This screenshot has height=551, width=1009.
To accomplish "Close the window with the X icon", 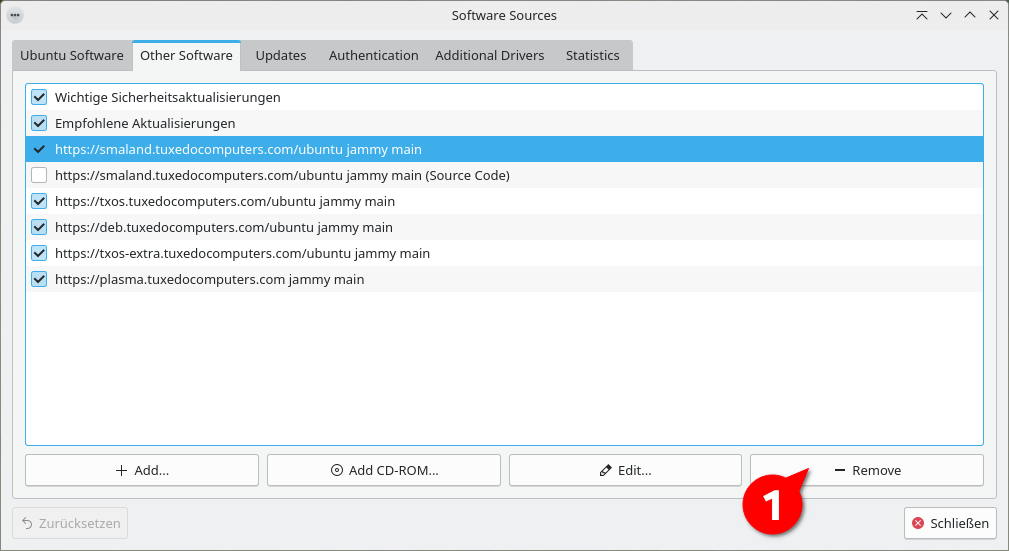I will [x=994, y=15].
